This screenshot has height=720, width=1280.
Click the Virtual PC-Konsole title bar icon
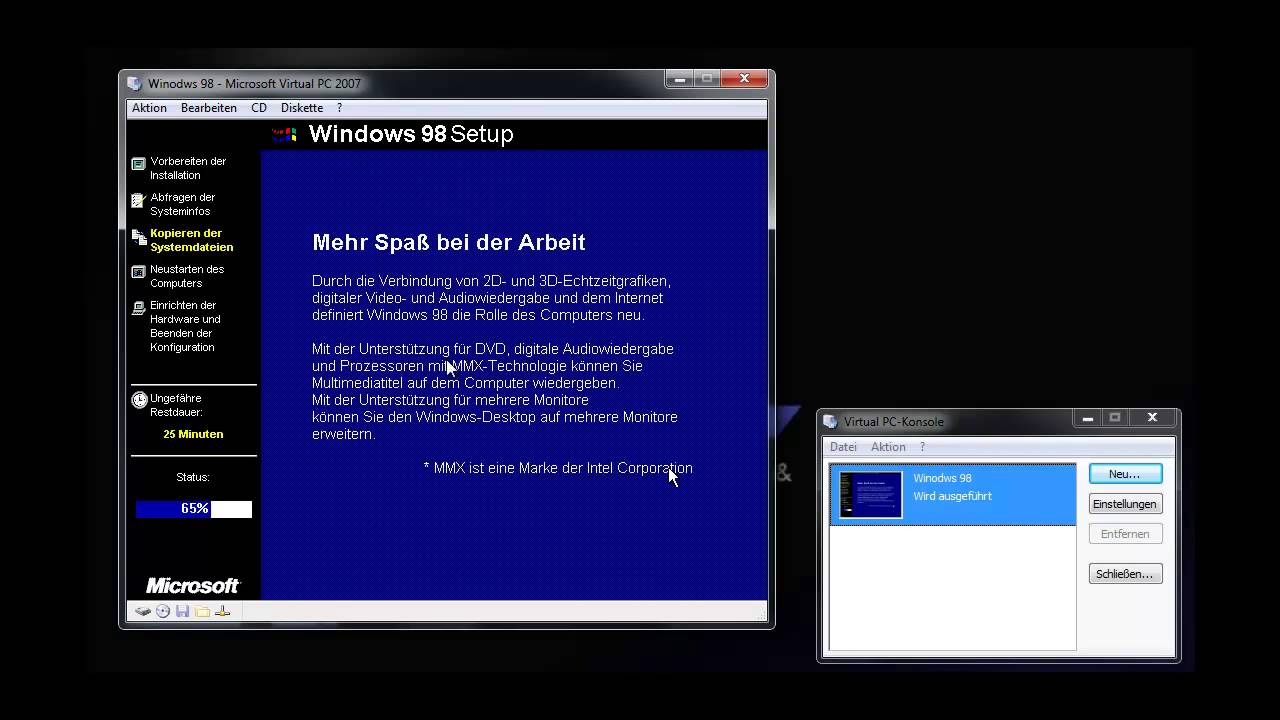point(831,422)
